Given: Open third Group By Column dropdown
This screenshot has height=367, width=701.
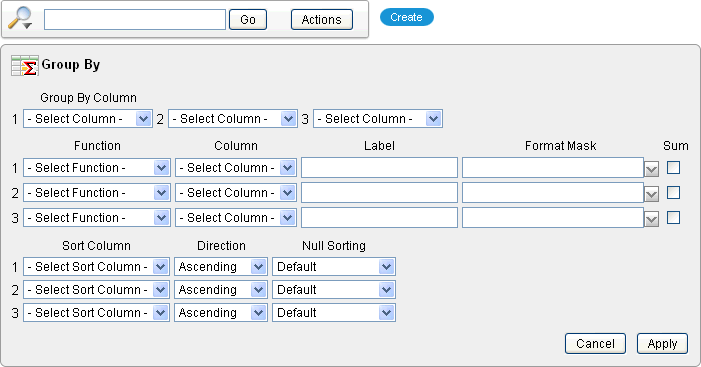Looking at the screenshot, I should coord(378,119).
